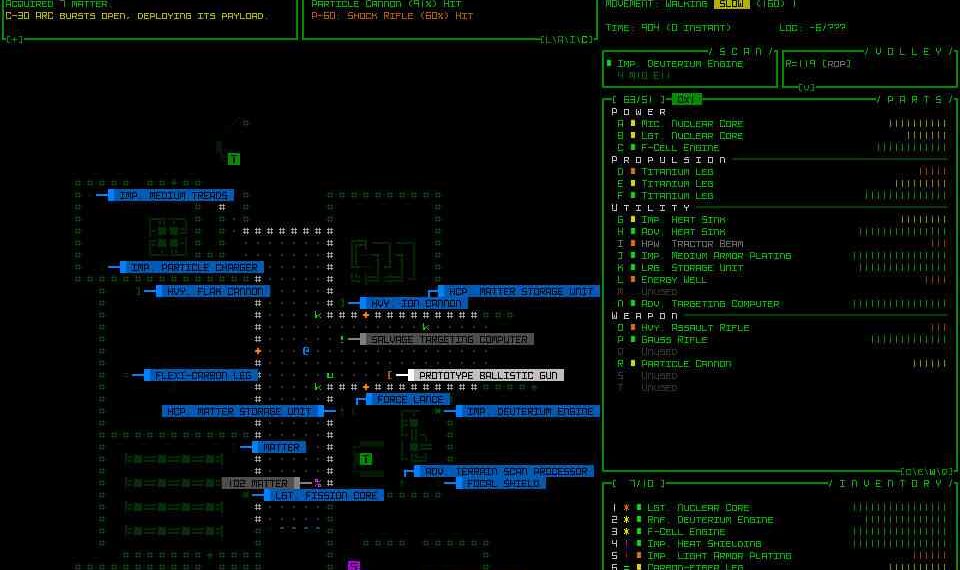Select the magenta marker at the map bottom

[353, 566]
